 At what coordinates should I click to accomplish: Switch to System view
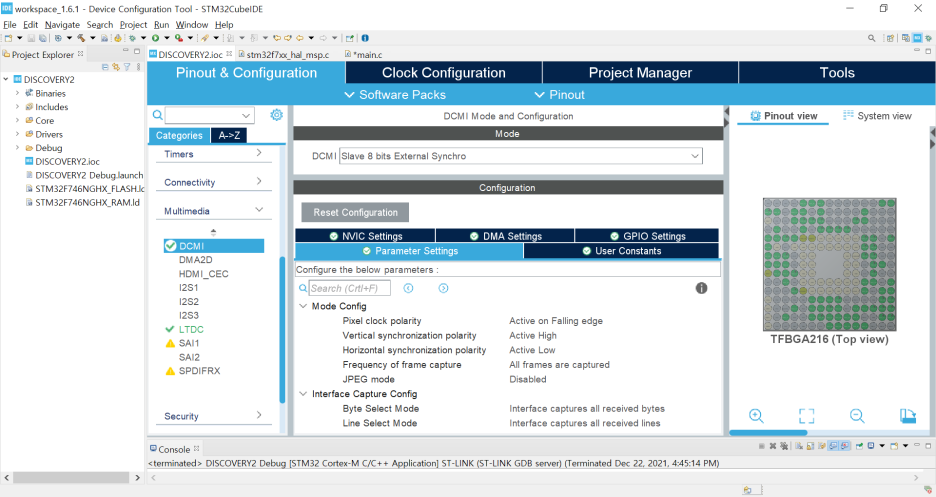877,116
